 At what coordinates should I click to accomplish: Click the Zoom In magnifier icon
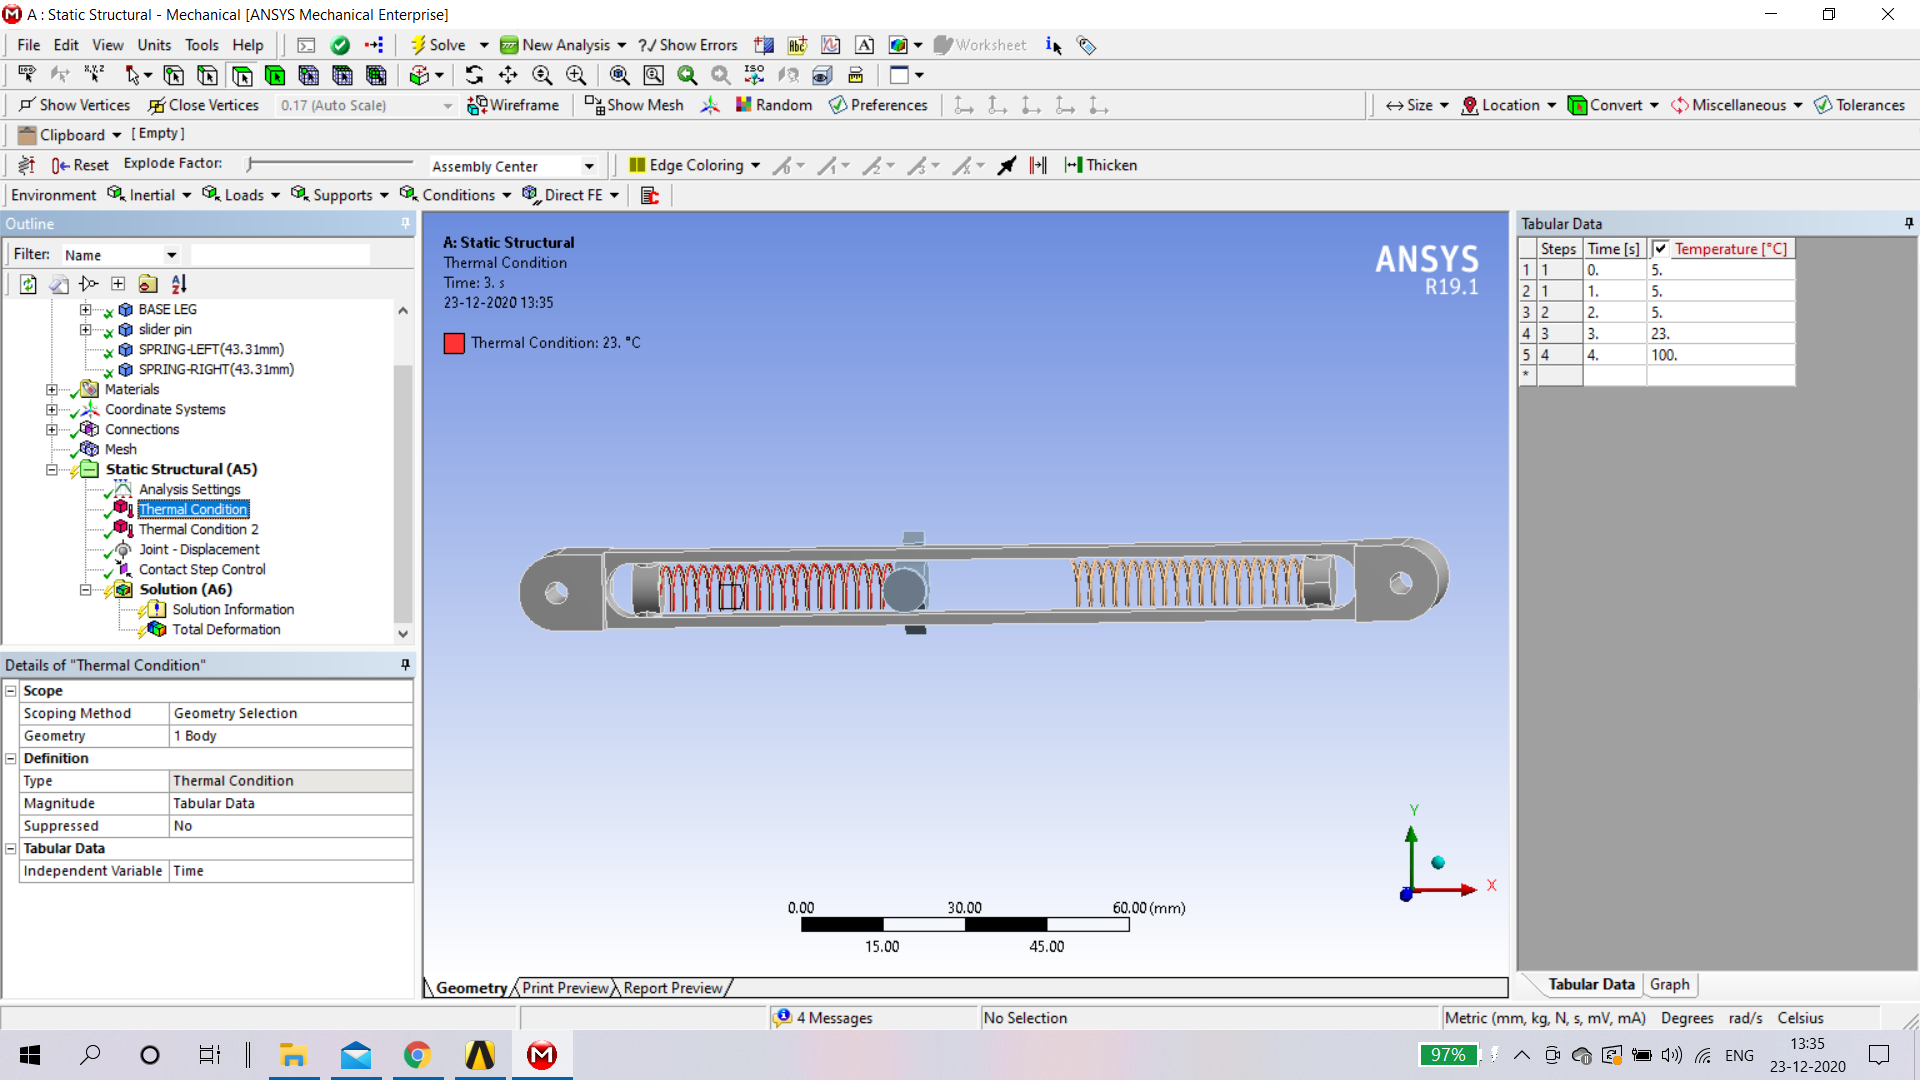click(x=576, y=75)
